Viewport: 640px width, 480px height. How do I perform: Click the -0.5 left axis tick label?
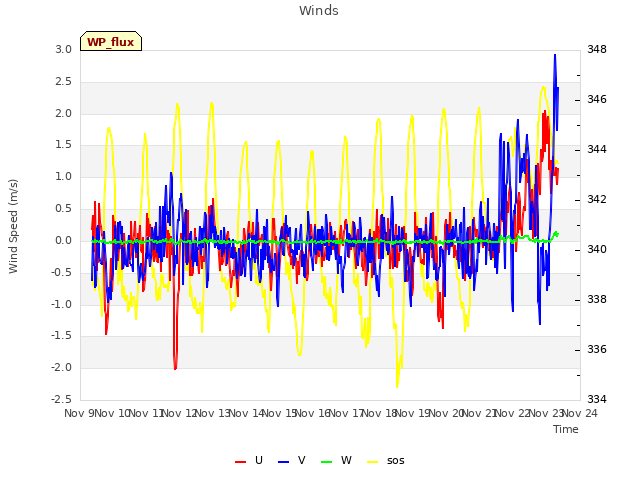coord(61,272)
